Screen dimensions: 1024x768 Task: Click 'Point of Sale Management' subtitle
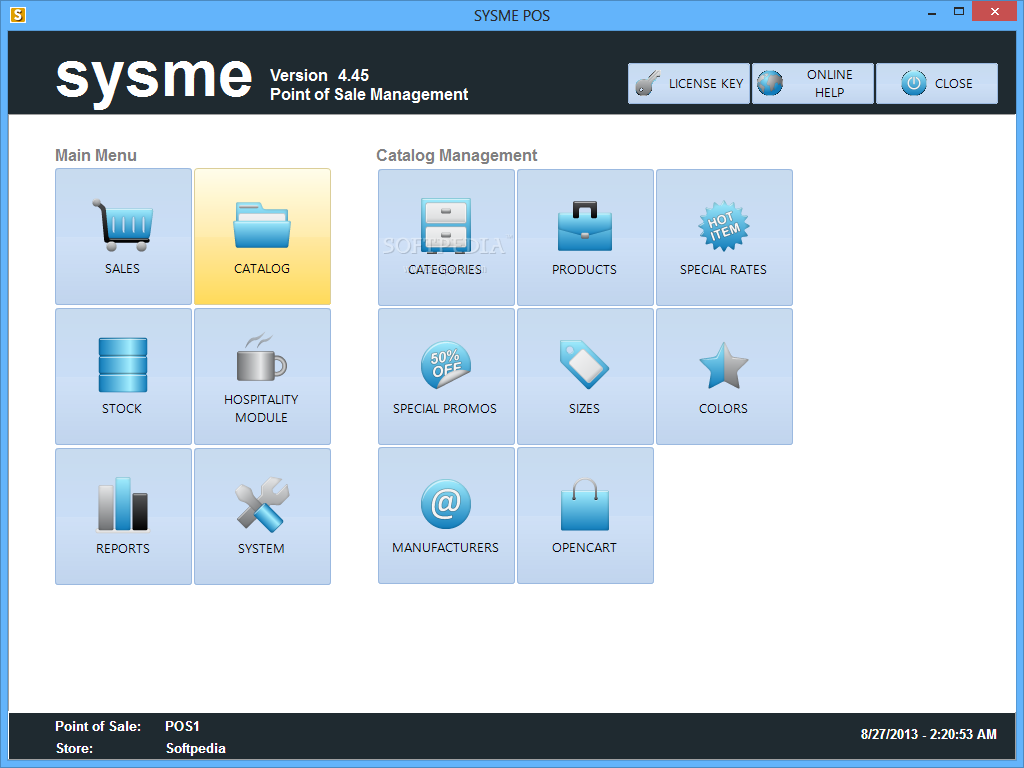(x=369, y=95)
